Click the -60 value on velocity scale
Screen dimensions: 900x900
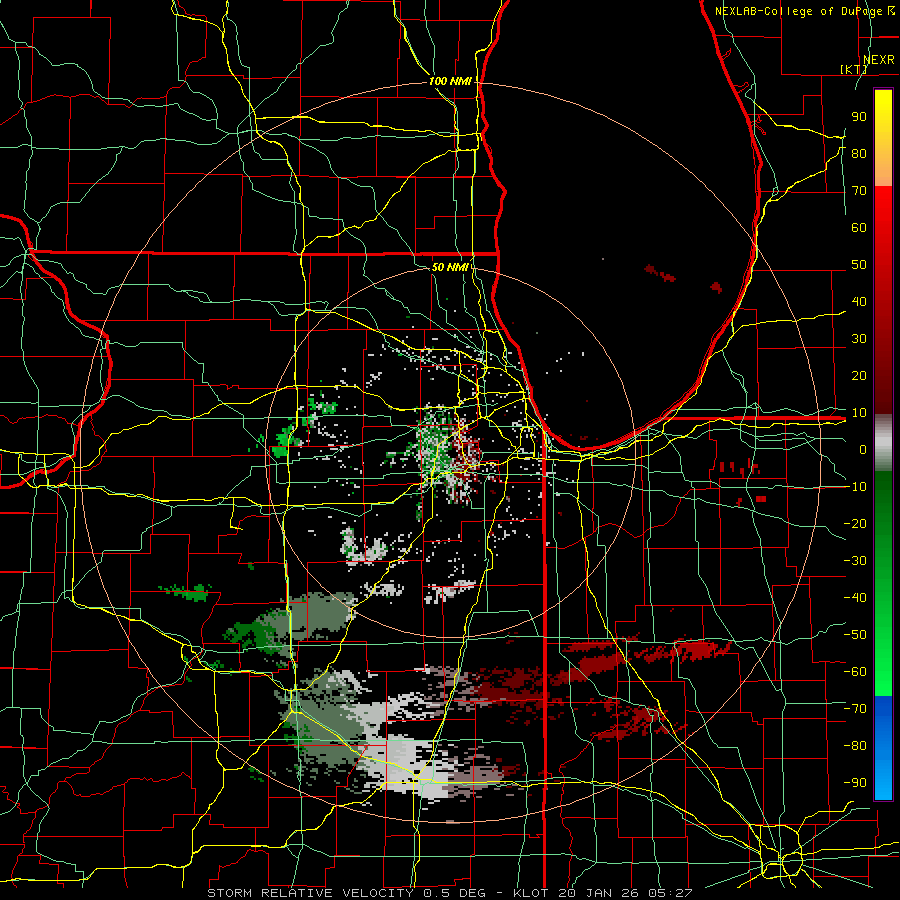coord(855,672)
